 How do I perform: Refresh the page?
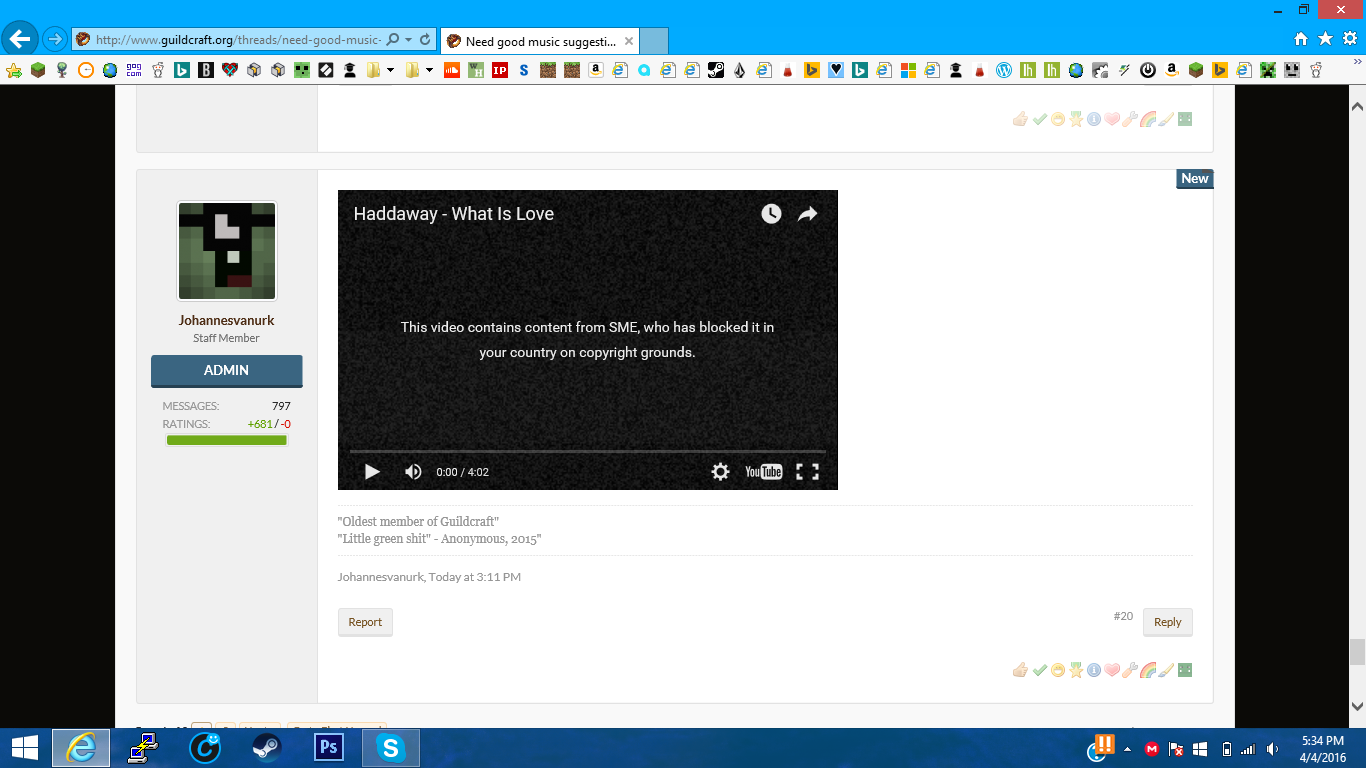pos(425,40)
